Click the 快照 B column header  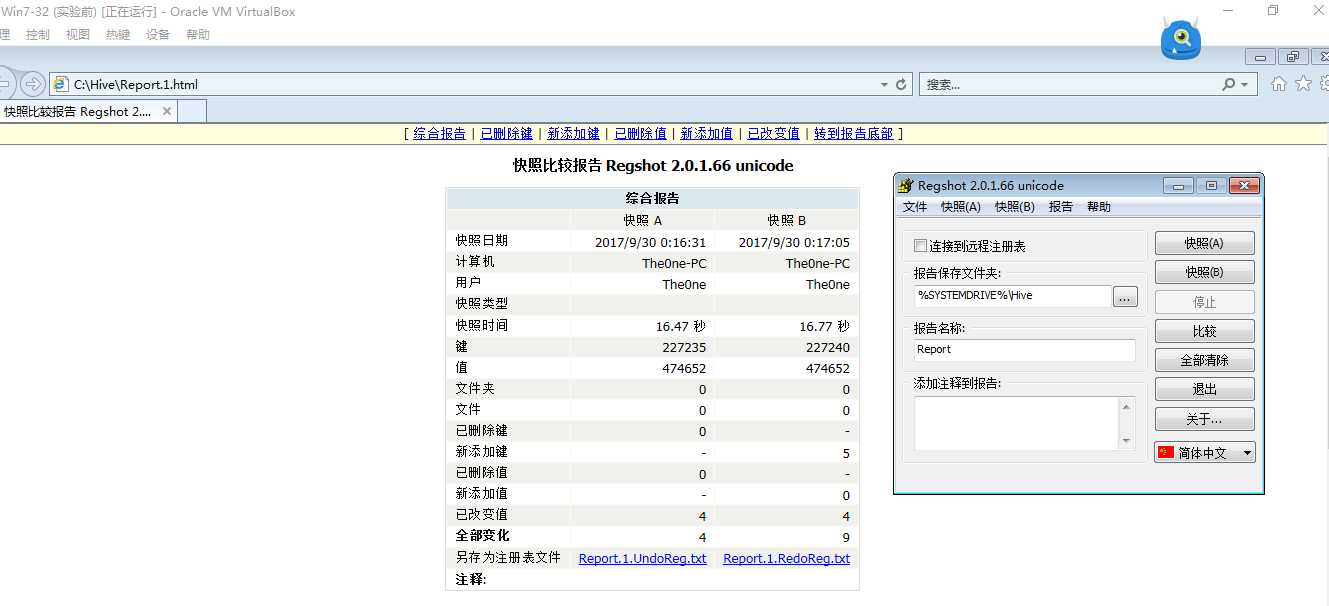point(787,220)
